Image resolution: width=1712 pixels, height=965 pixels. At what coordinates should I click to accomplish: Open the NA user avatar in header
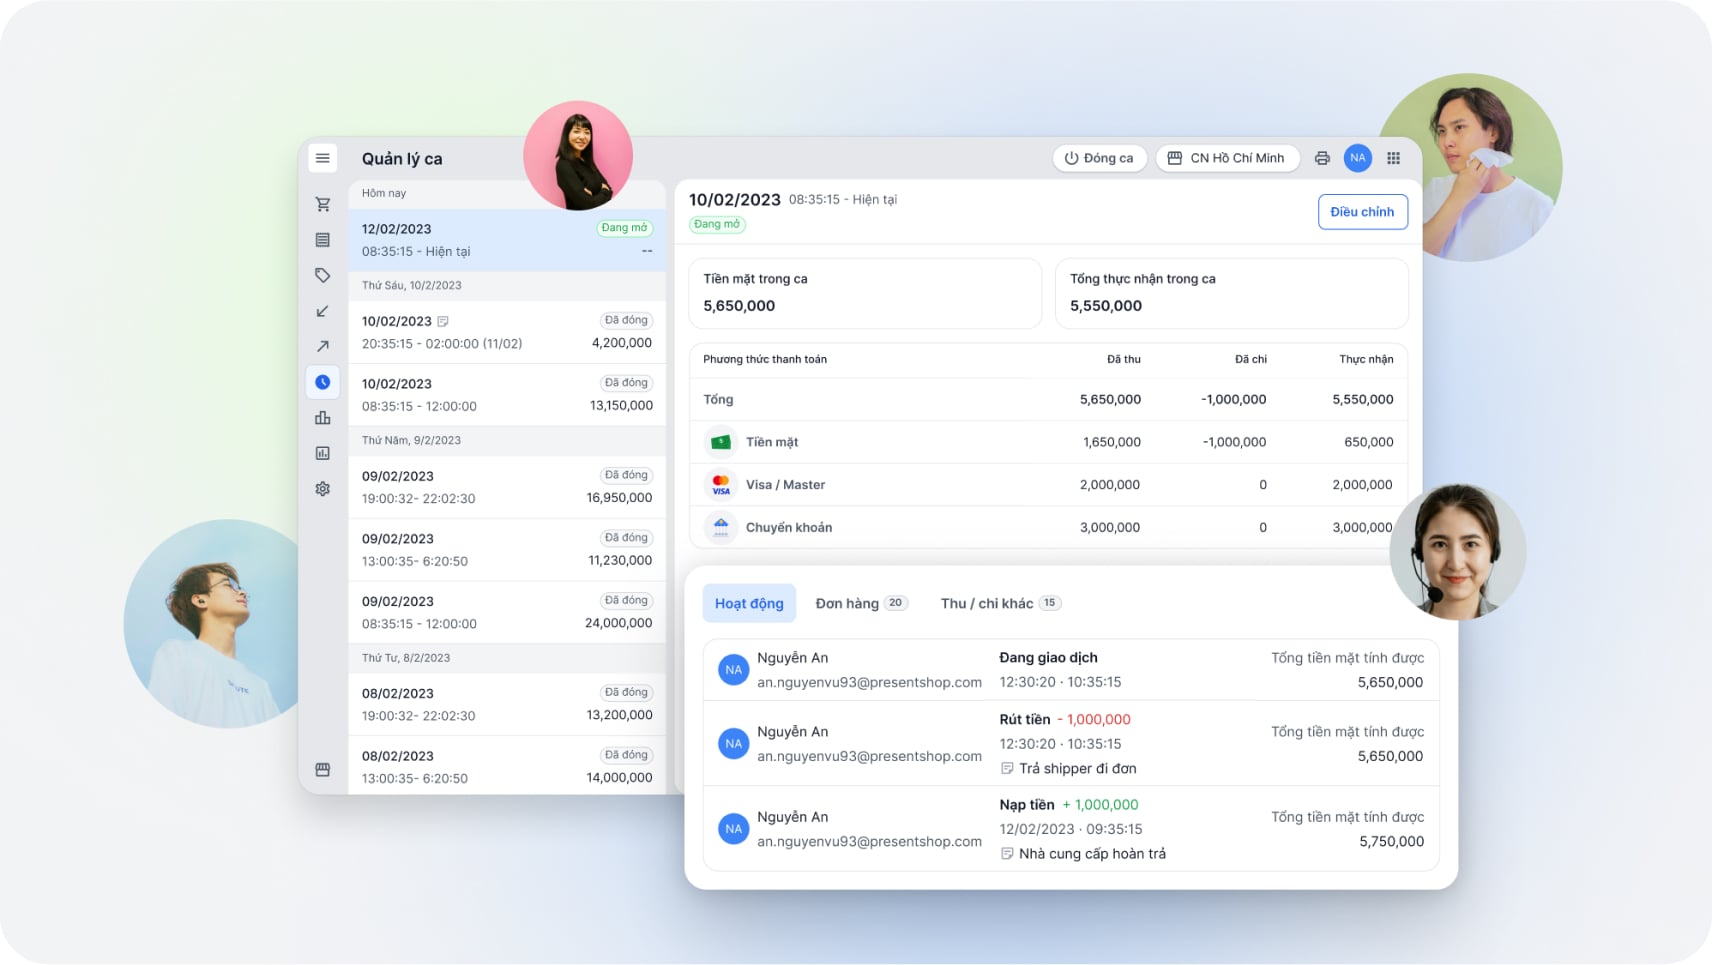tap(1357, 158)
